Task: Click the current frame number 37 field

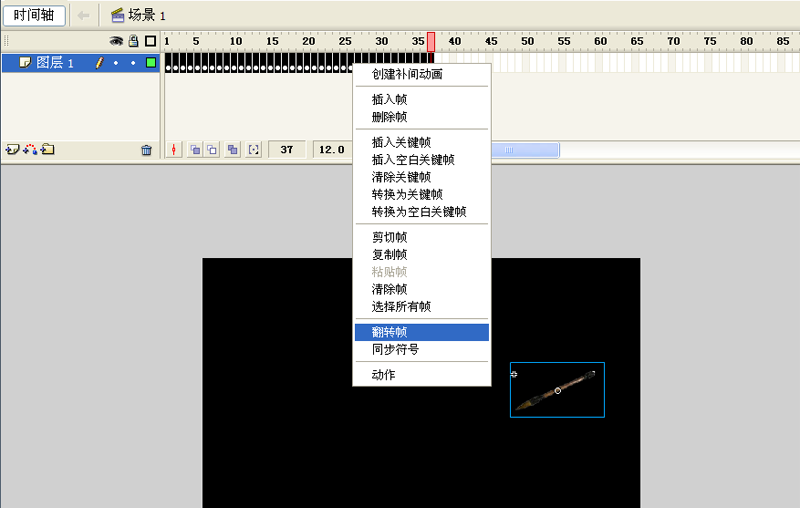Action: coord(287,149)
